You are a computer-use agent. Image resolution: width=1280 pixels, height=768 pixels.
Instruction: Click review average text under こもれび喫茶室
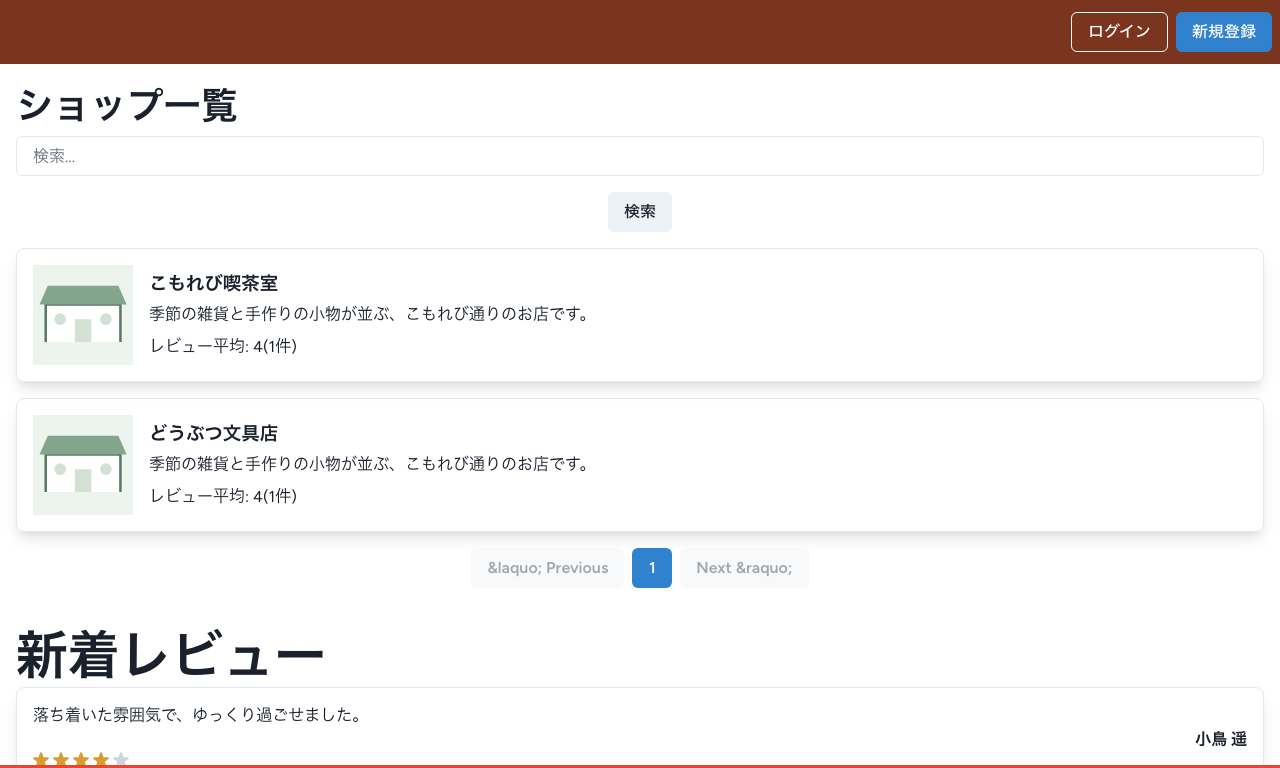pyautogui.click(x=223, y=346)
